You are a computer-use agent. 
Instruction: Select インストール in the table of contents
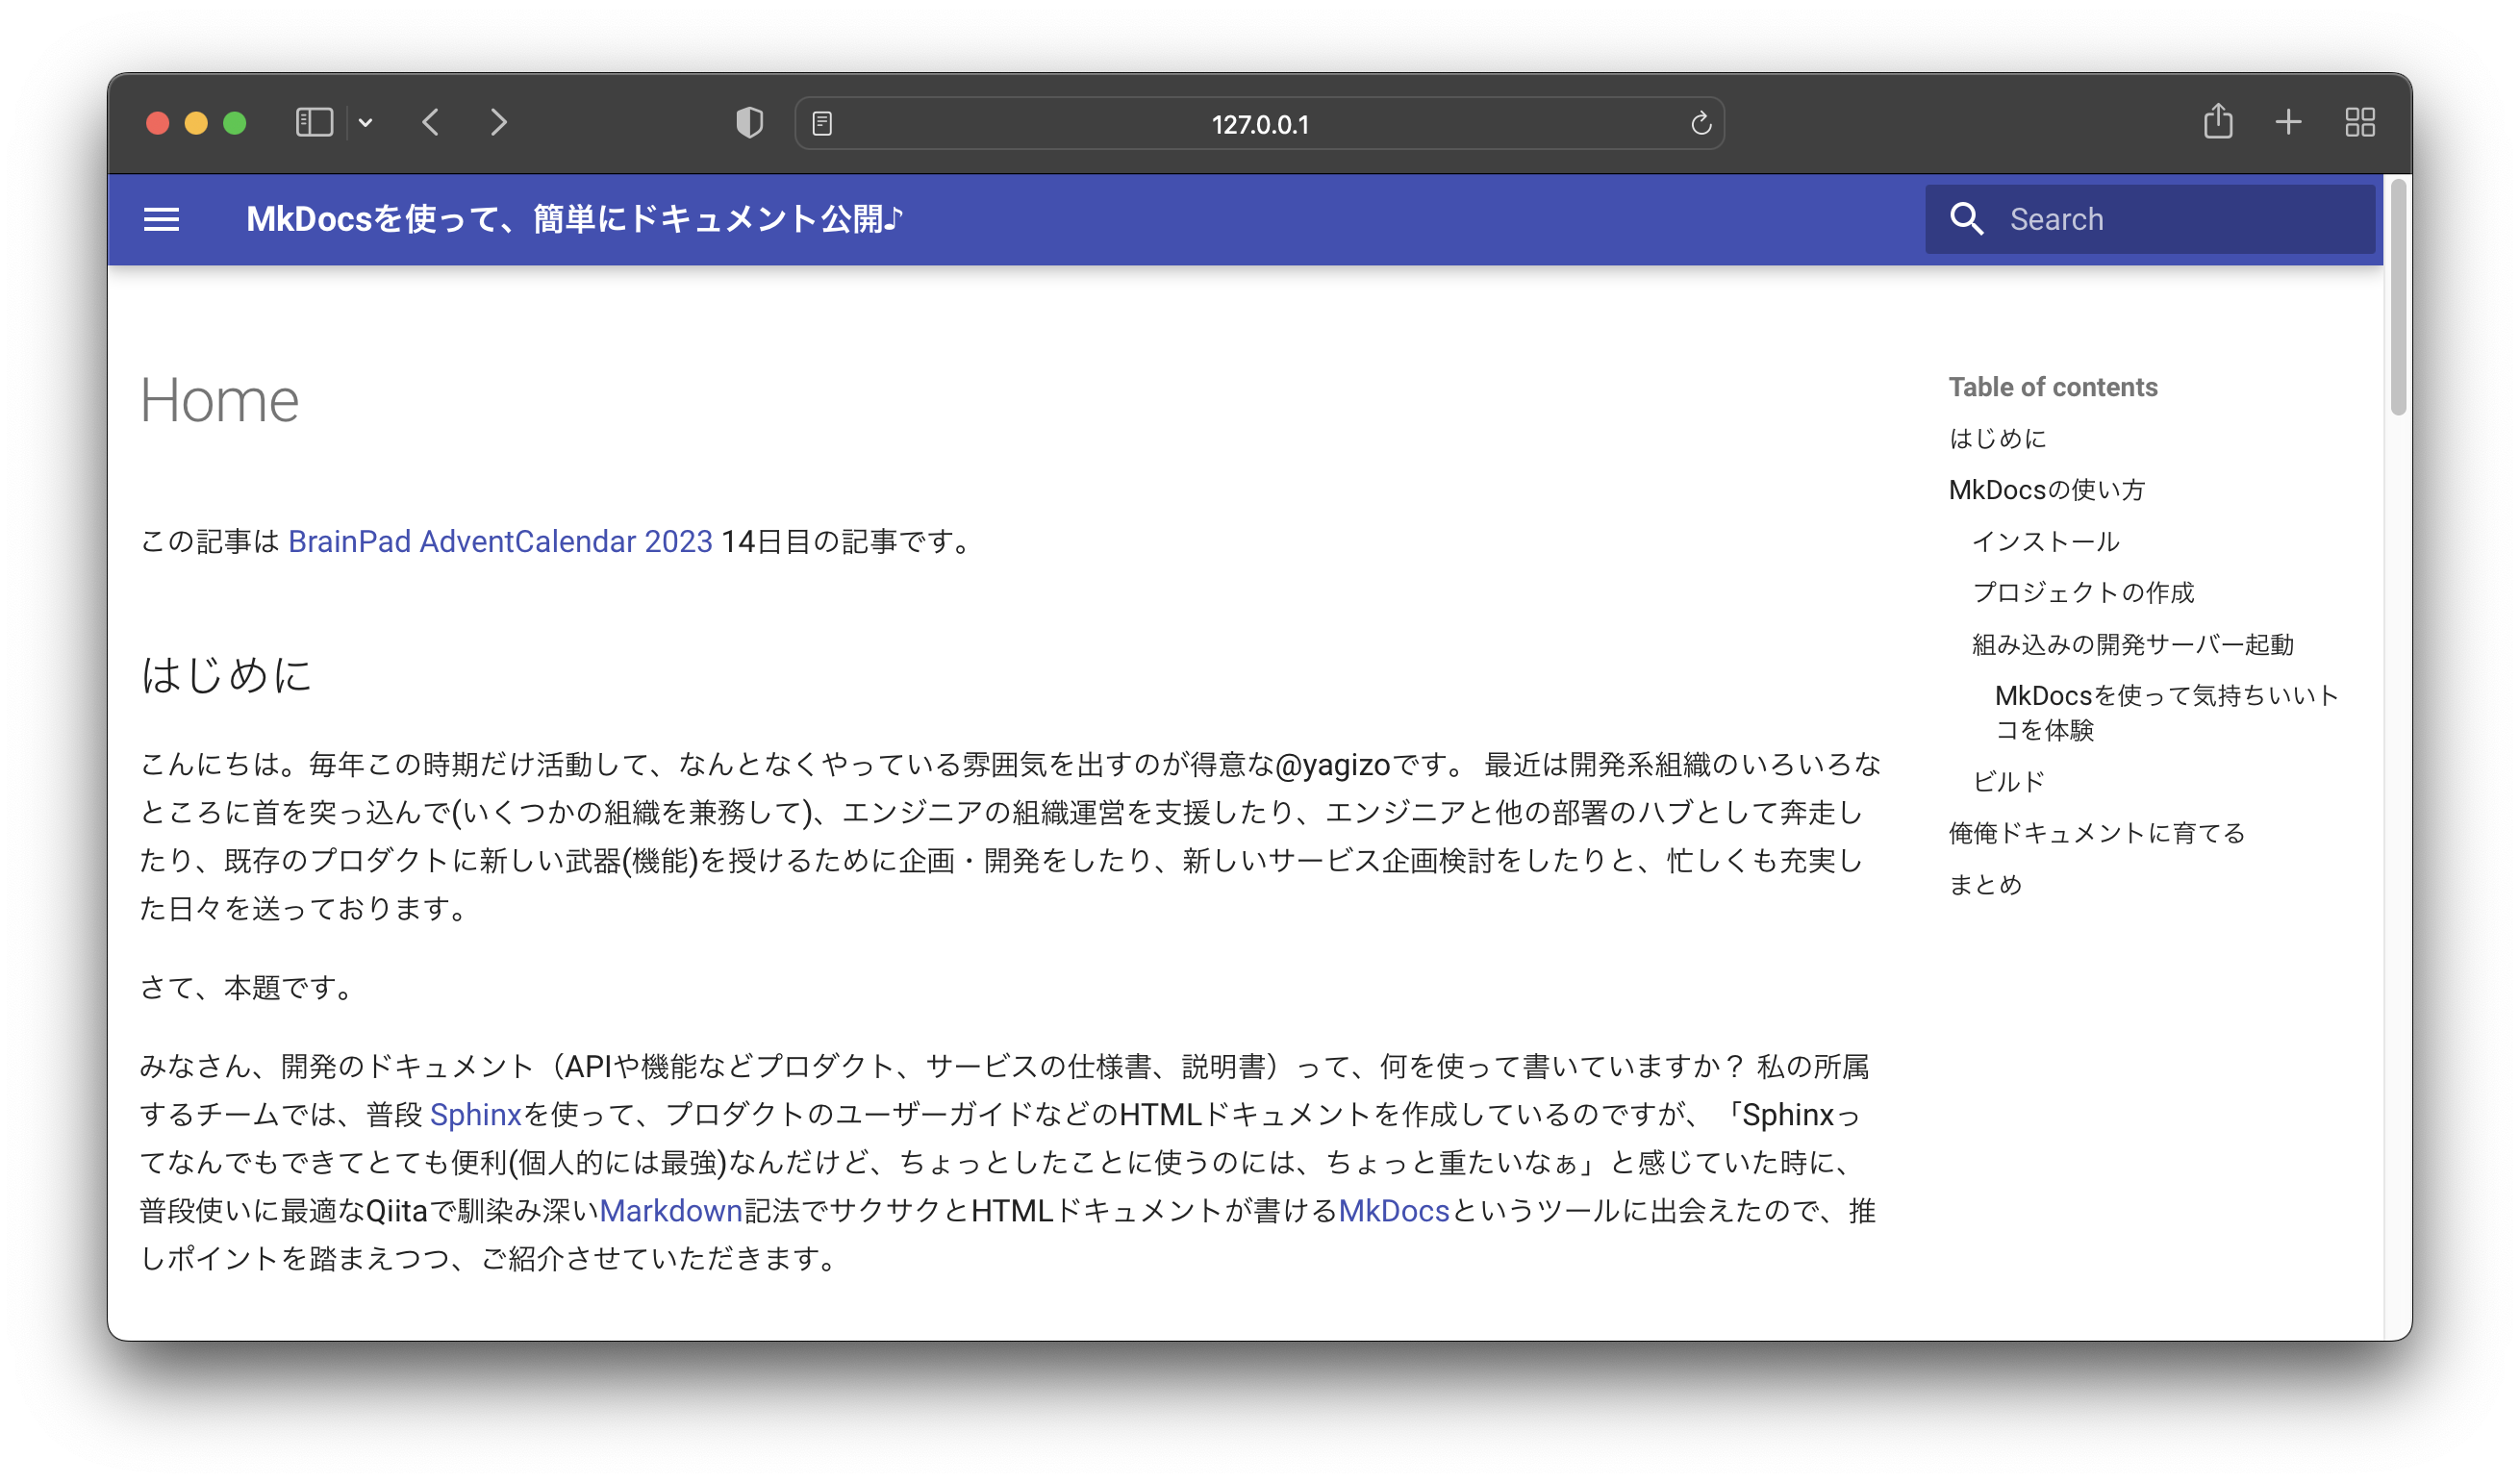[x=2045, y=541]
